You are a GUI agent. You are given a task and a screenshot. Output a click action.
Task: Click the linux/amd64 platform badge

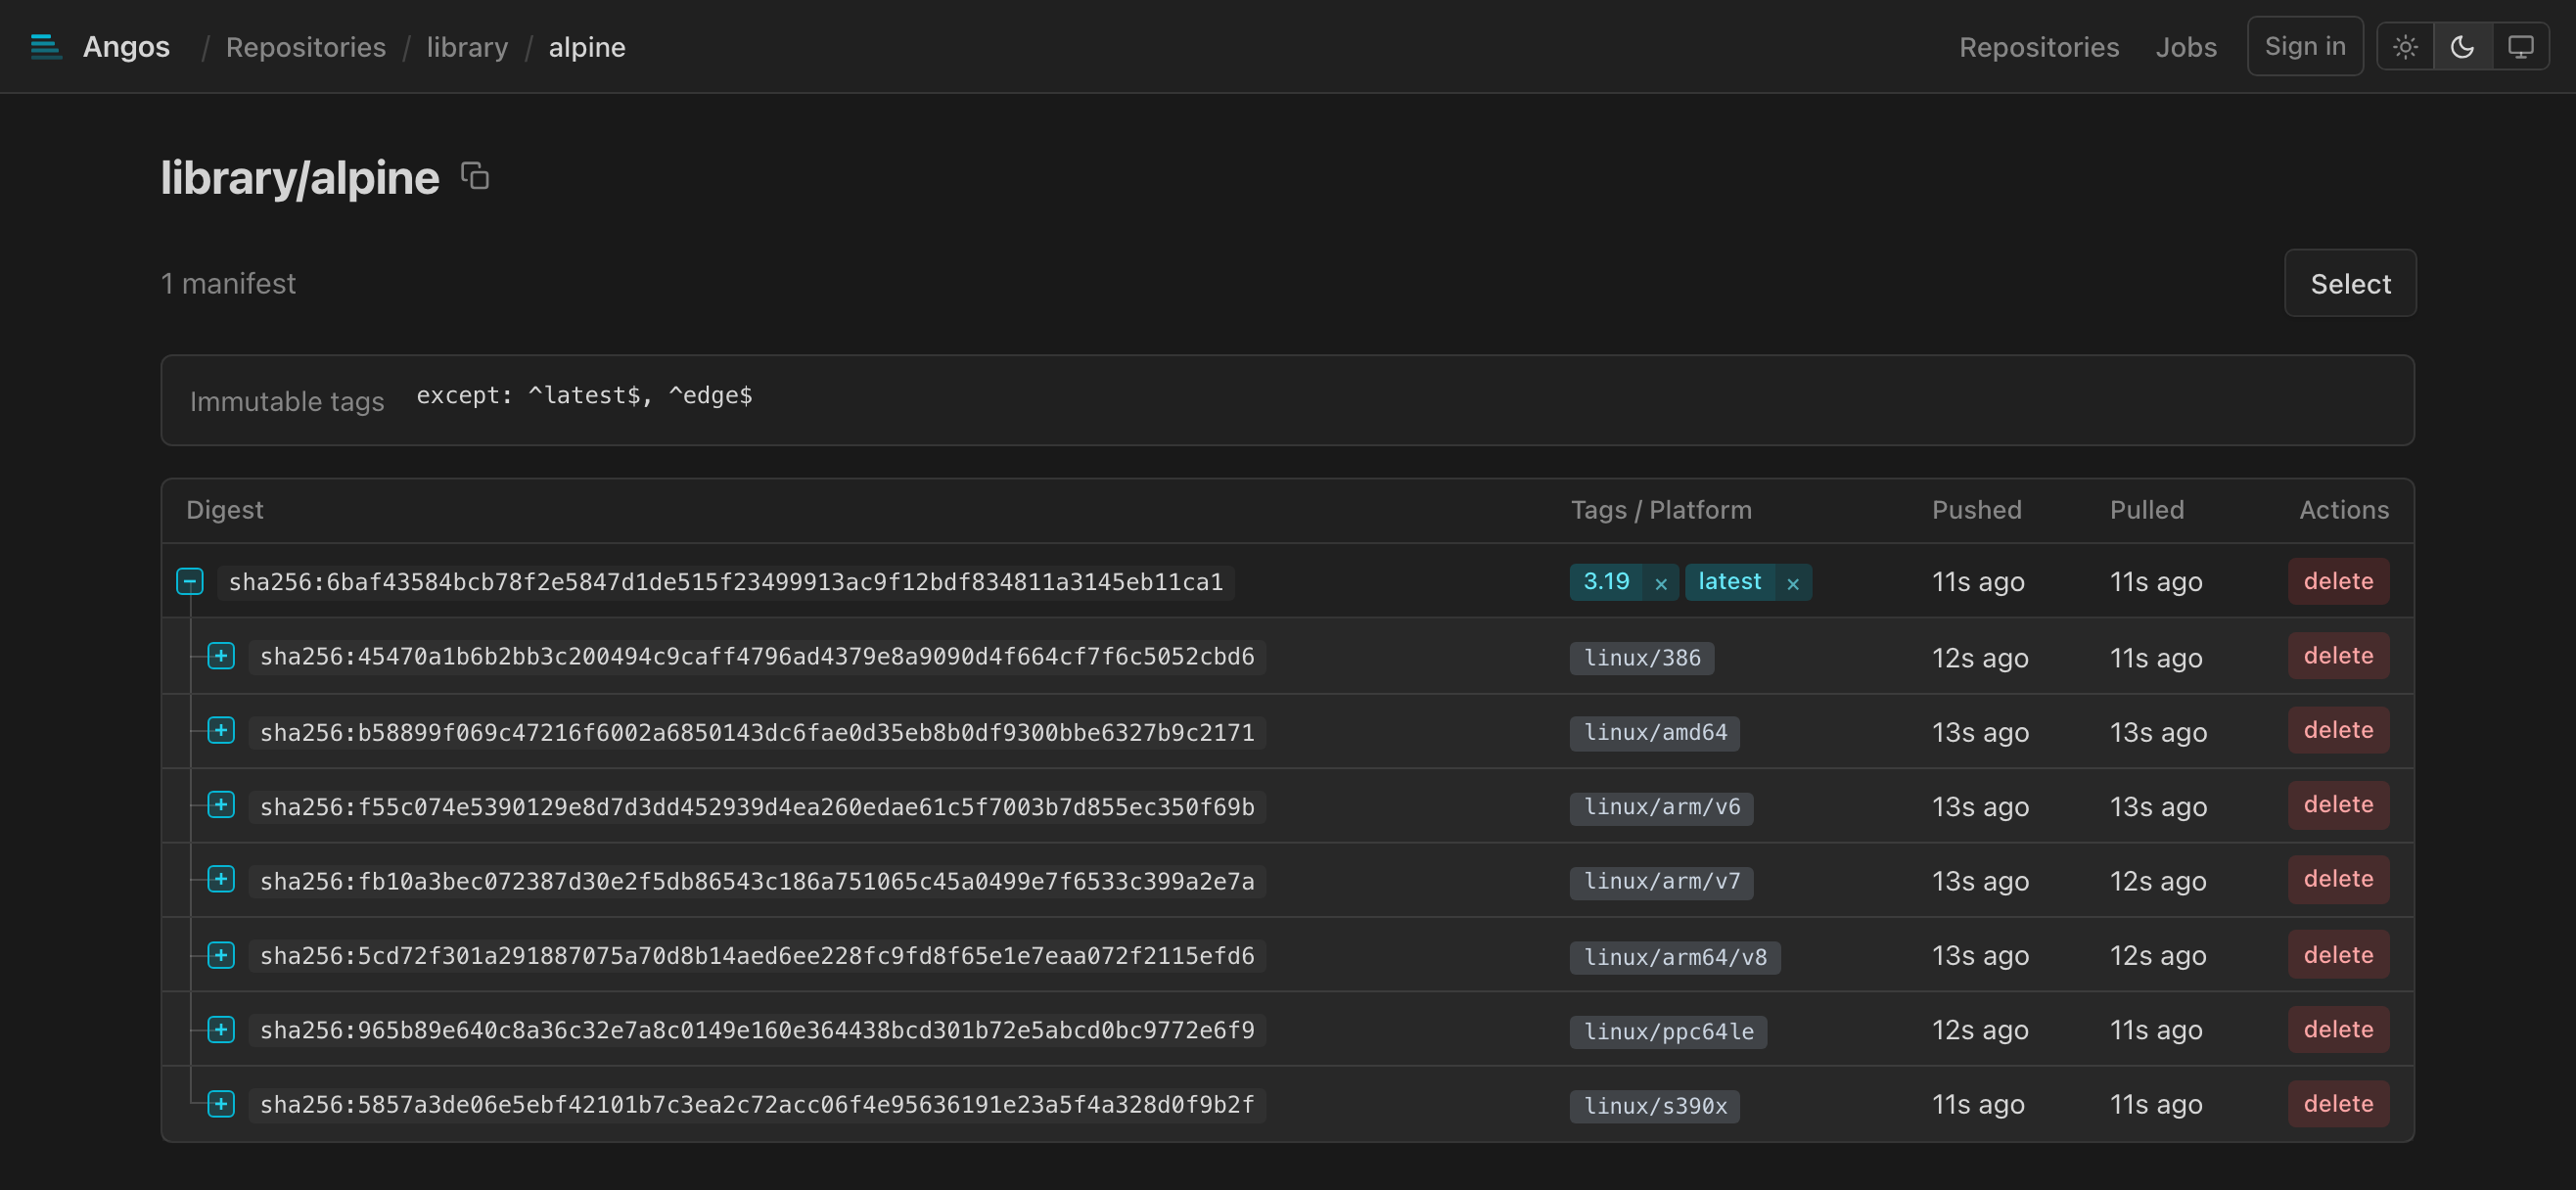[1655, 733]
